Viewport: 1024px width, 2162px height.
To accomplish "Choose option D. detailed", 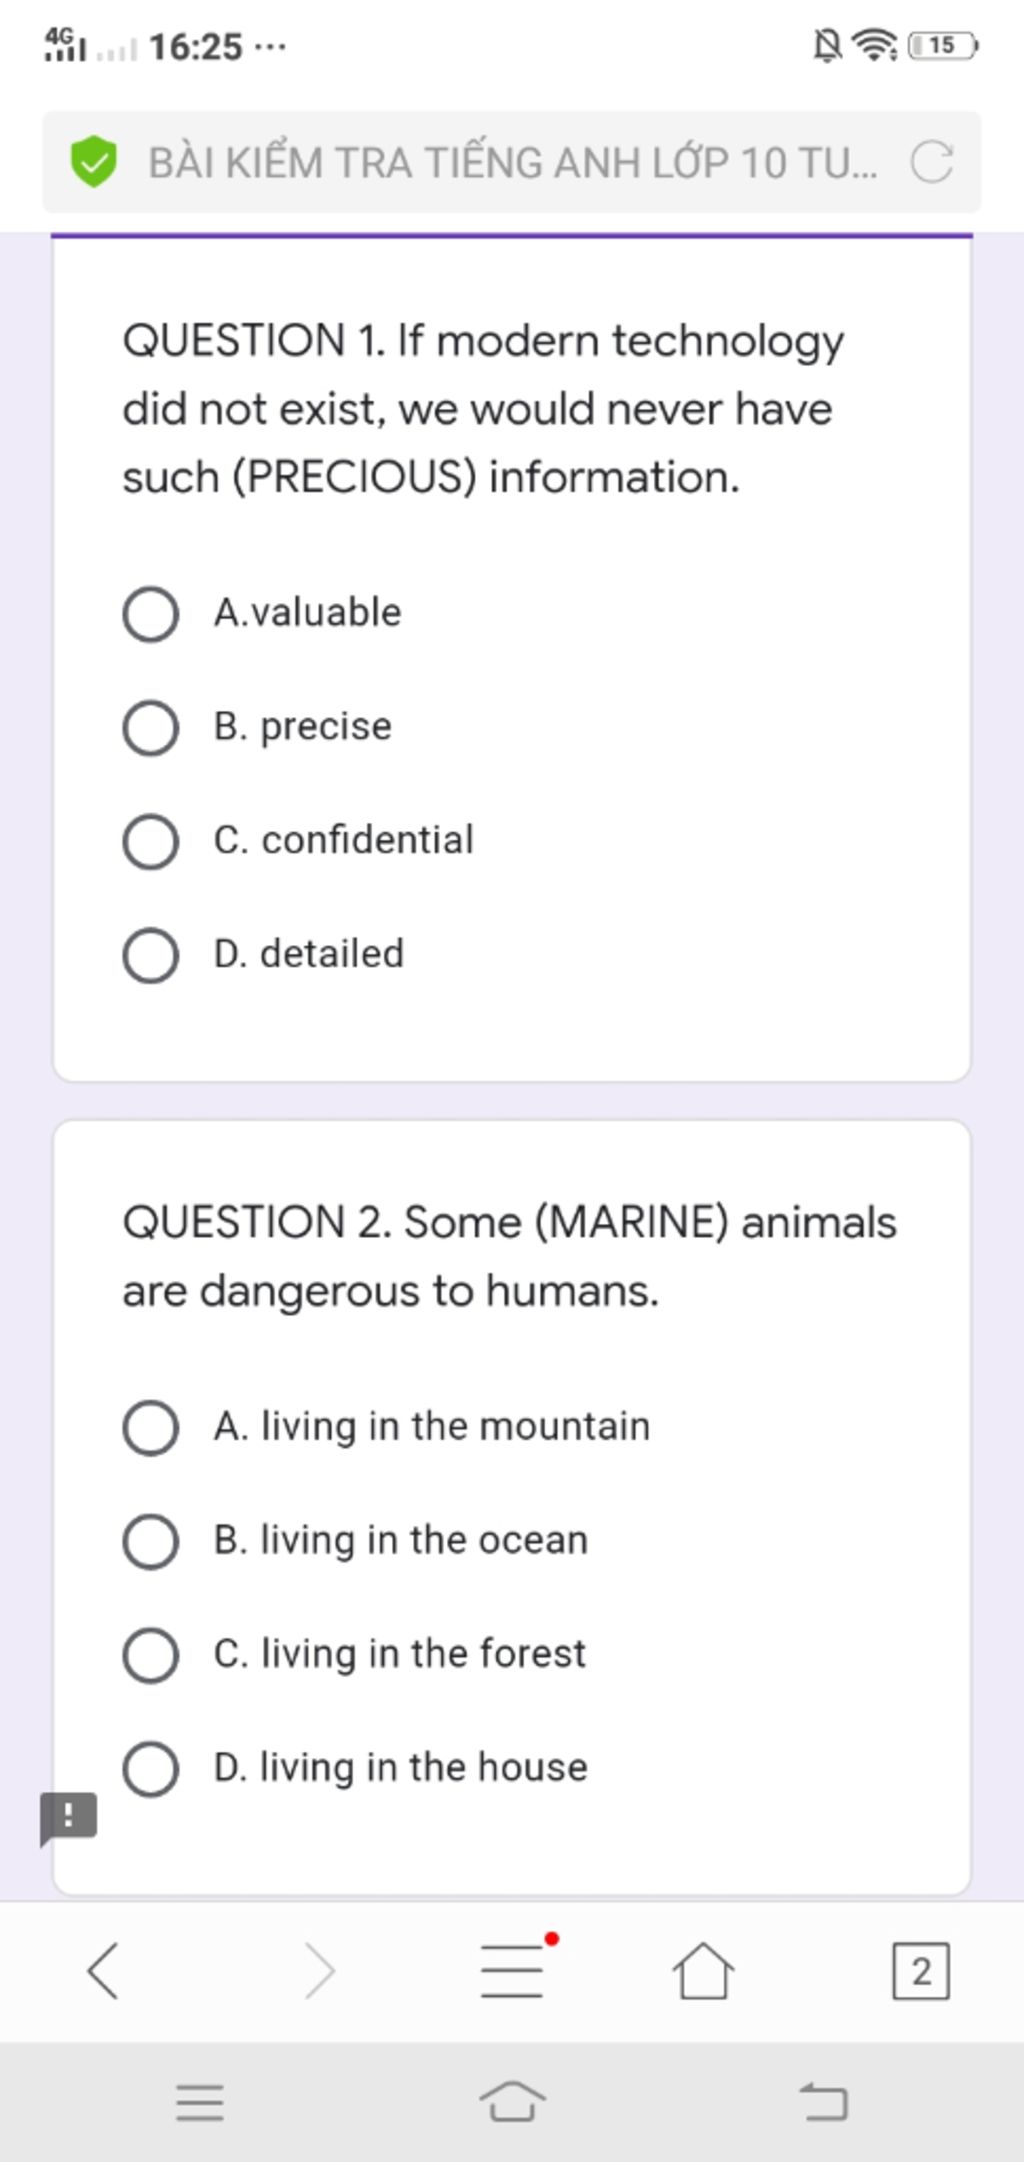I will pos(264,955).
